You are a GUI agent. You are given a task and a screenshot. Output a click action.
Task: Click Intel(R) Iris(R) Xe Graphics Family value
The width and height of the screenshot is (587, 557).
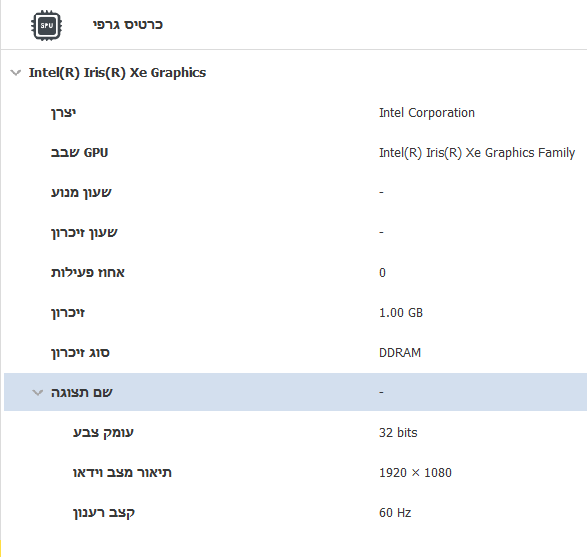click(x=477, y=153)
